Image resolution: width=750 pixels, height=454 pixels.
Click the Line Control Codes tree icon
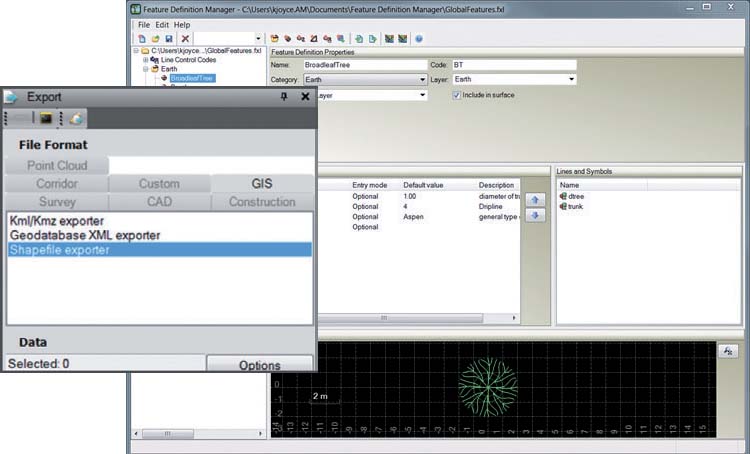[154, 60]
